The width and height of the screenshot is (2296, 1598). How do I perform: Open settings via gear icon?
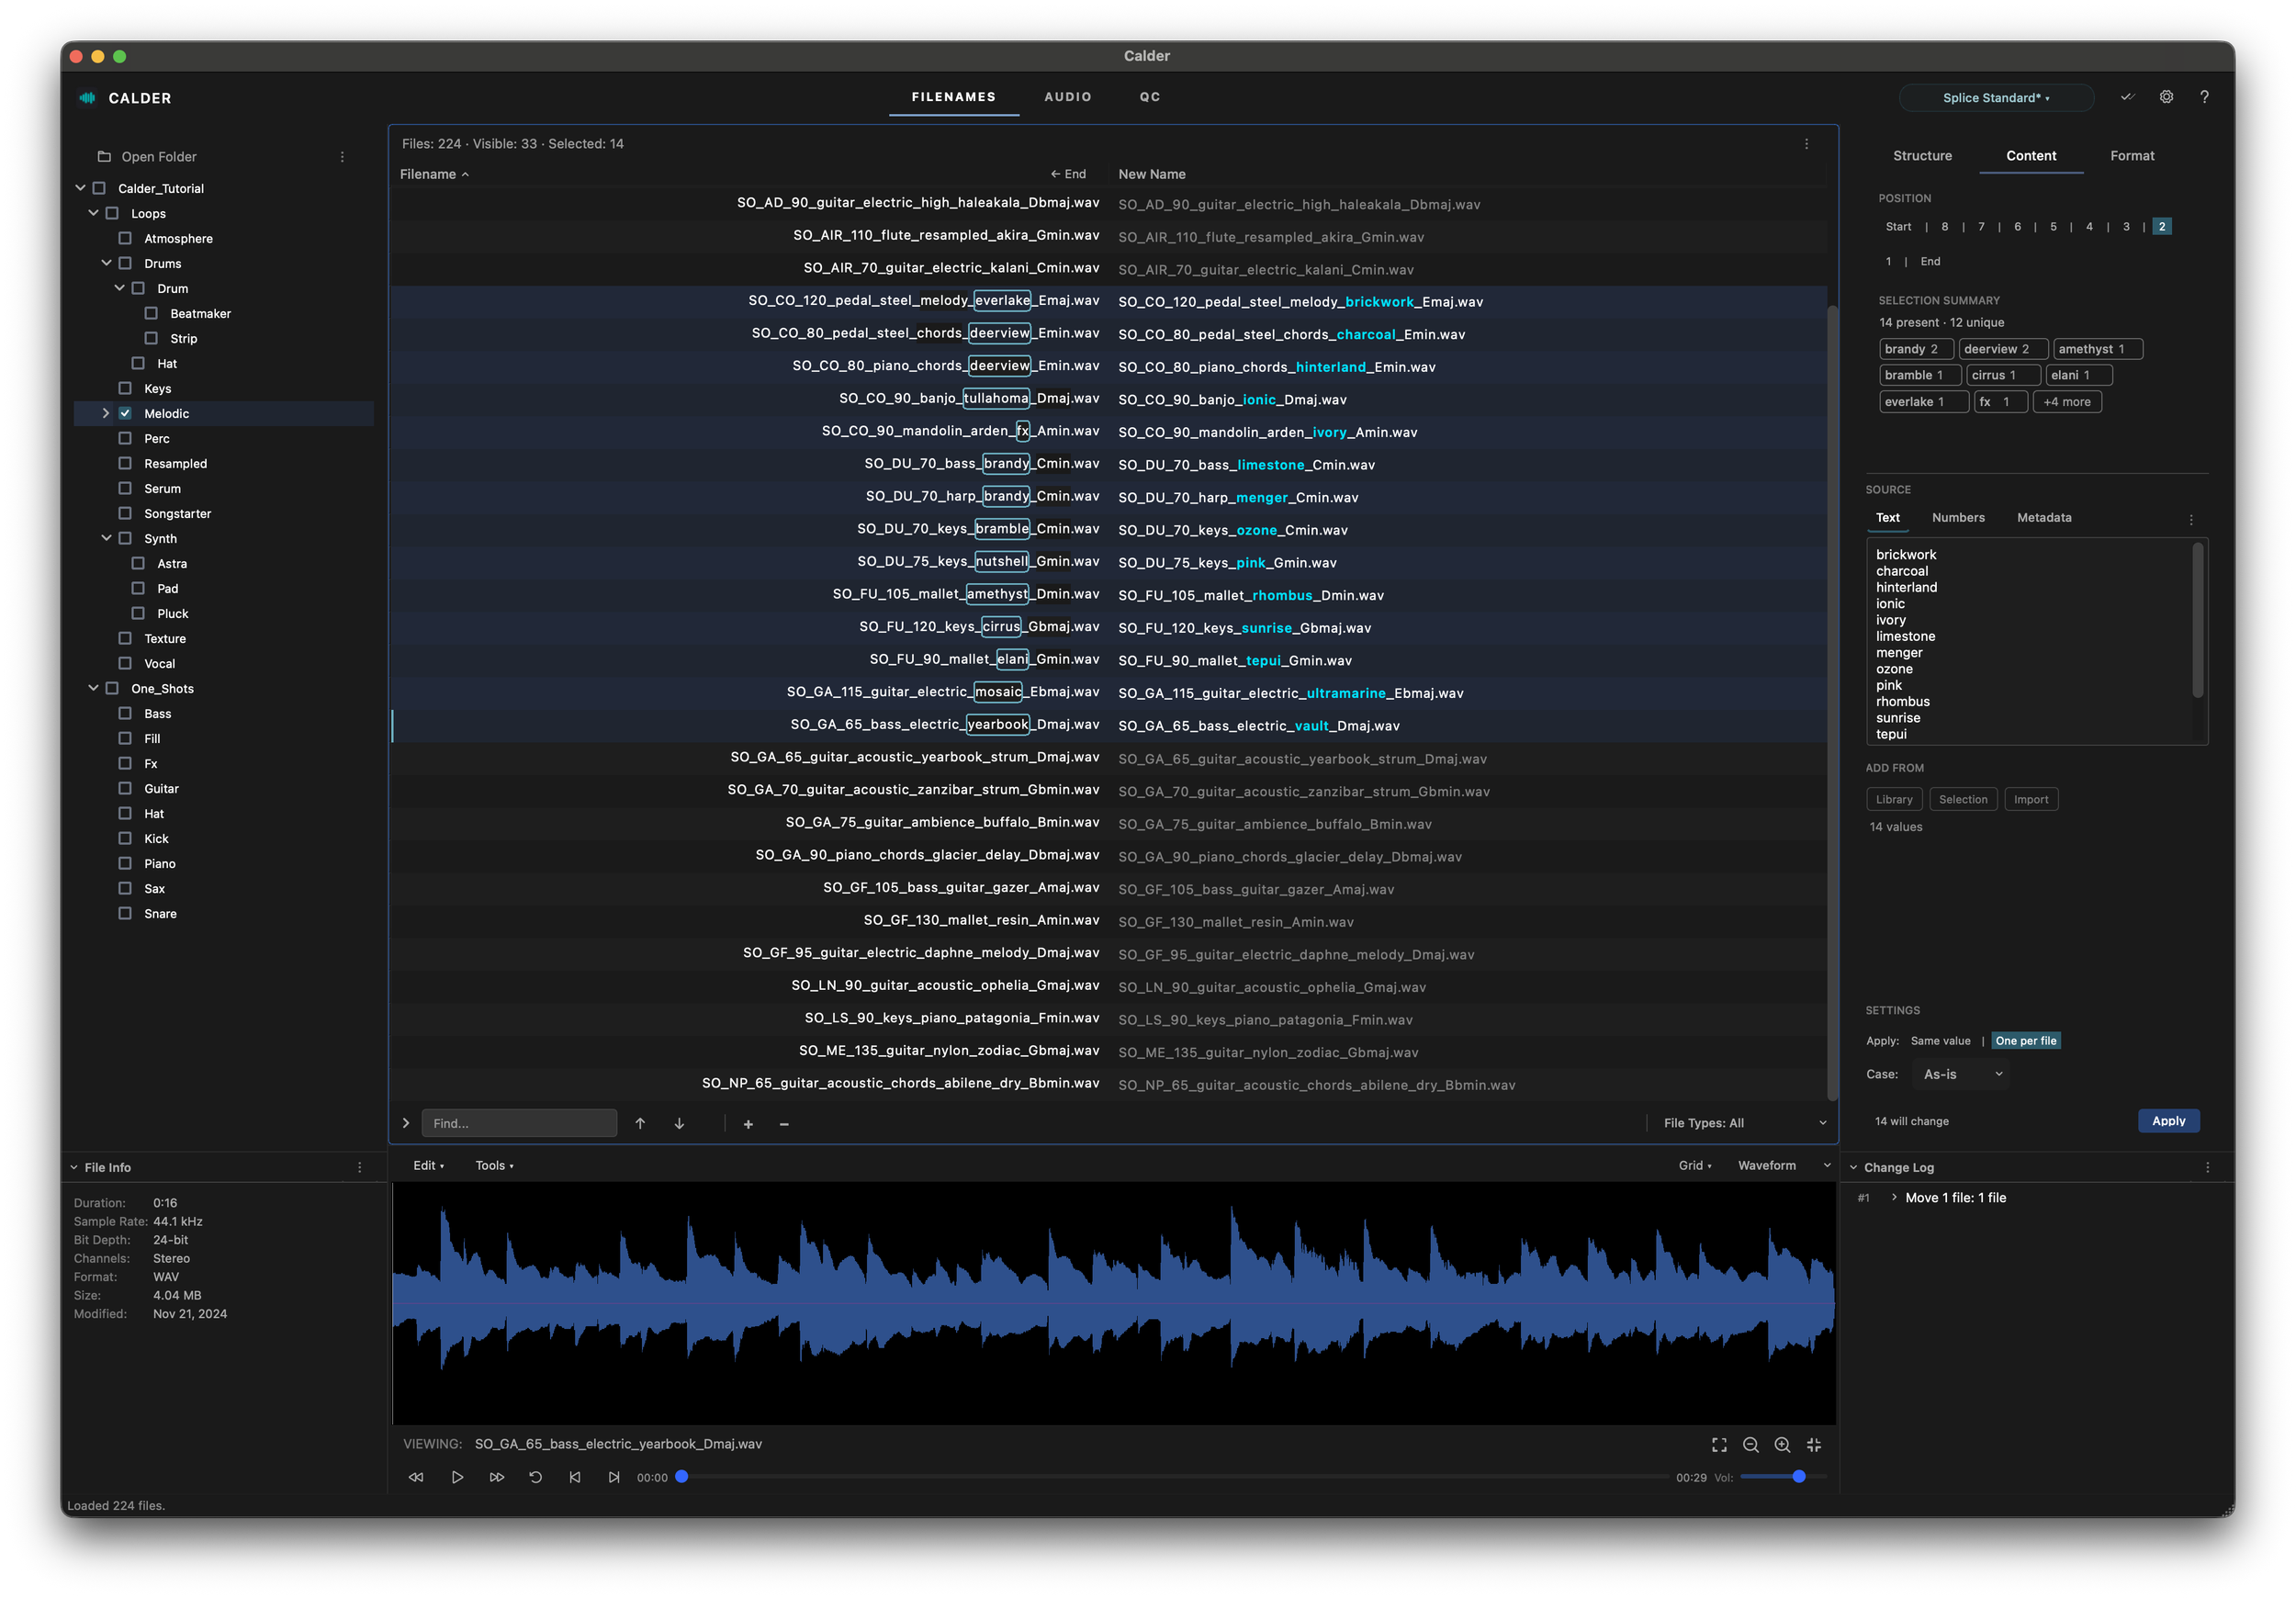[2166, 97]
